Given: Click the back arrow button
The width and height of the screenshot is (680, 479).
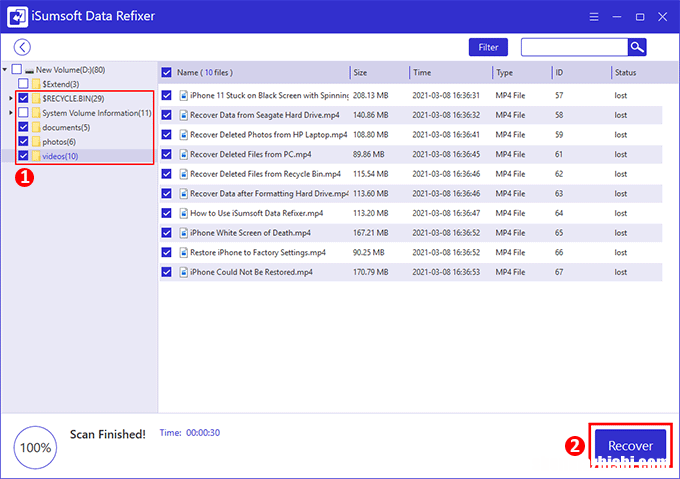Looking at the screenshot, I should pyautogui.click(x=22, y=47).
